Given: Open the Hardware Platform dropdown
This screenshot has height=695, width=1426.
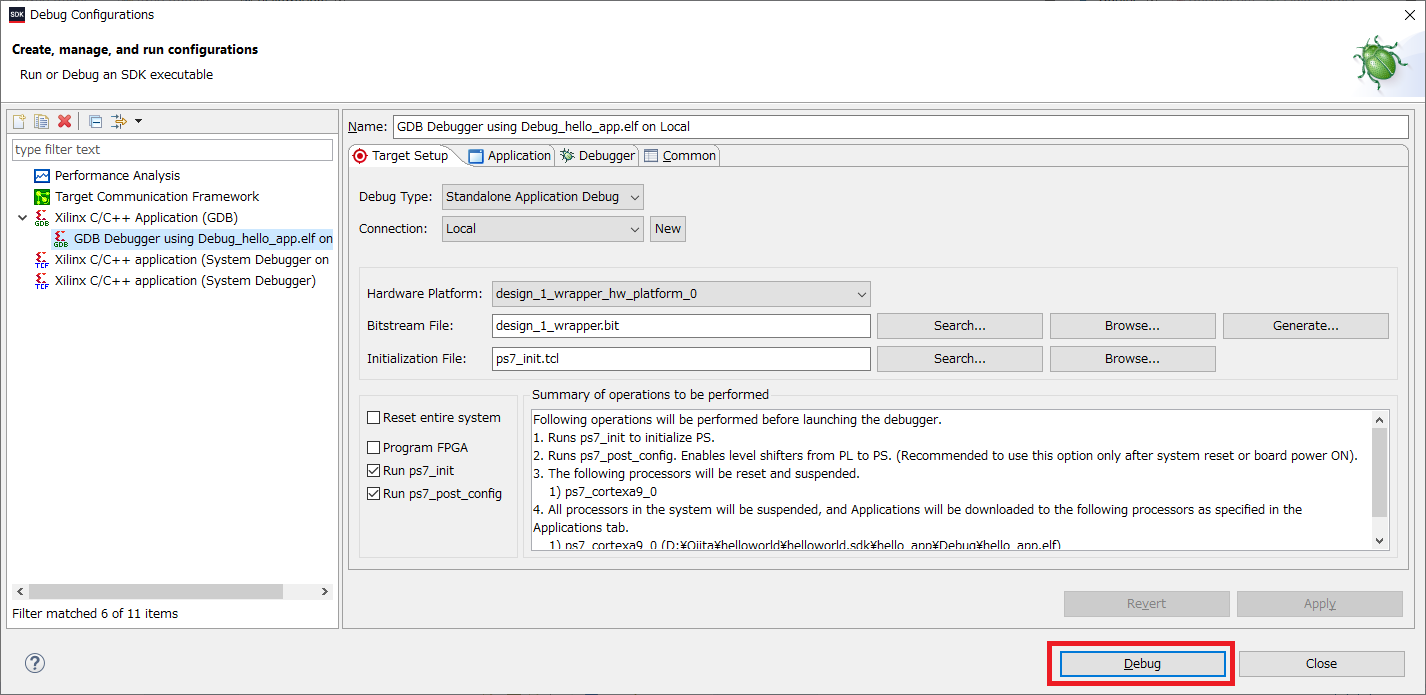Looking at the screenshot, I should (681, 294).
